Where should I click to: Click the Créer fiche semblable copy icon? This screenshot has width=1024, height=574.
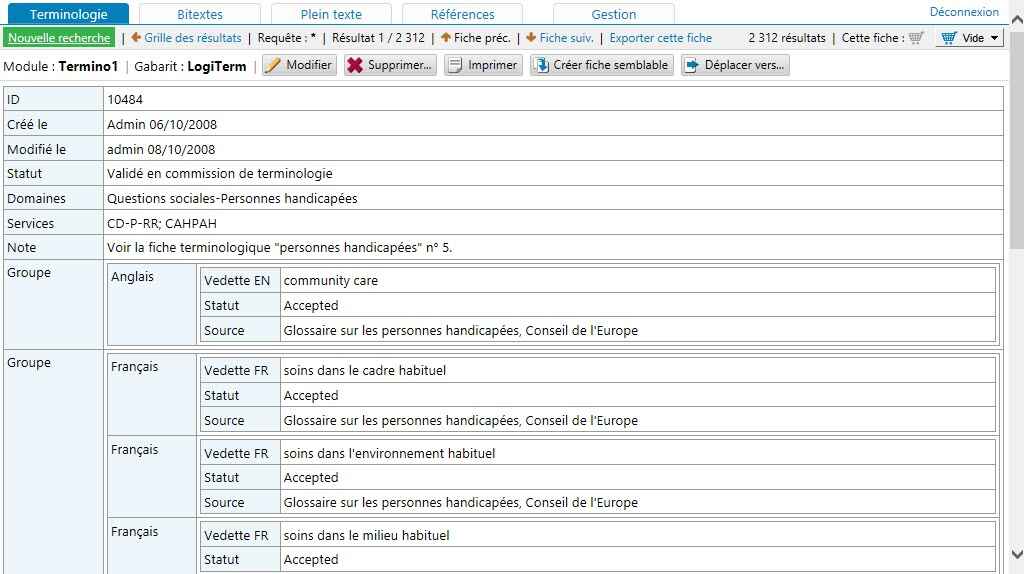tap(541, 65)
